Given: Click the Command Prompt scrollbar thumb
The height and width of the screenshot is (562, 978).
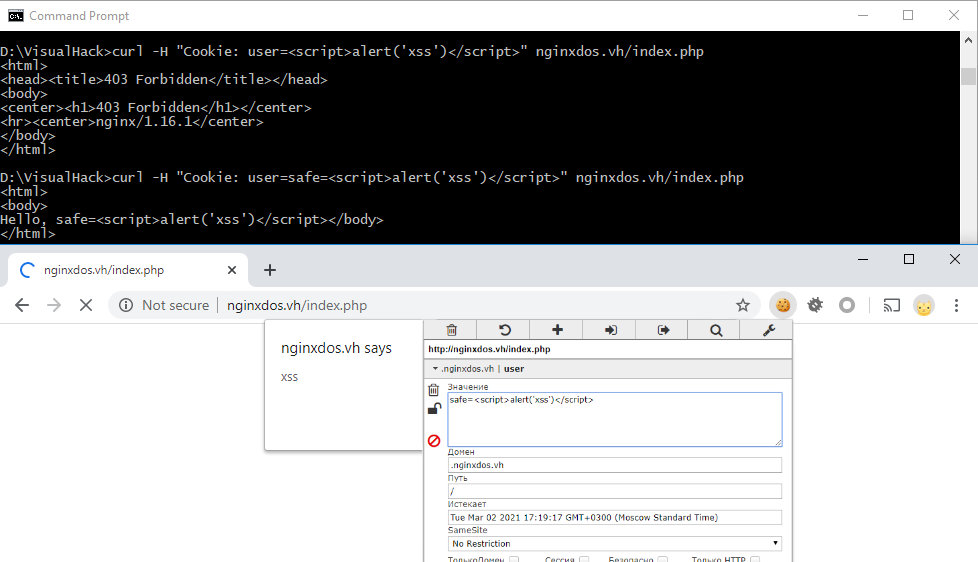Looking at the screenshot, I should point(968,76).
